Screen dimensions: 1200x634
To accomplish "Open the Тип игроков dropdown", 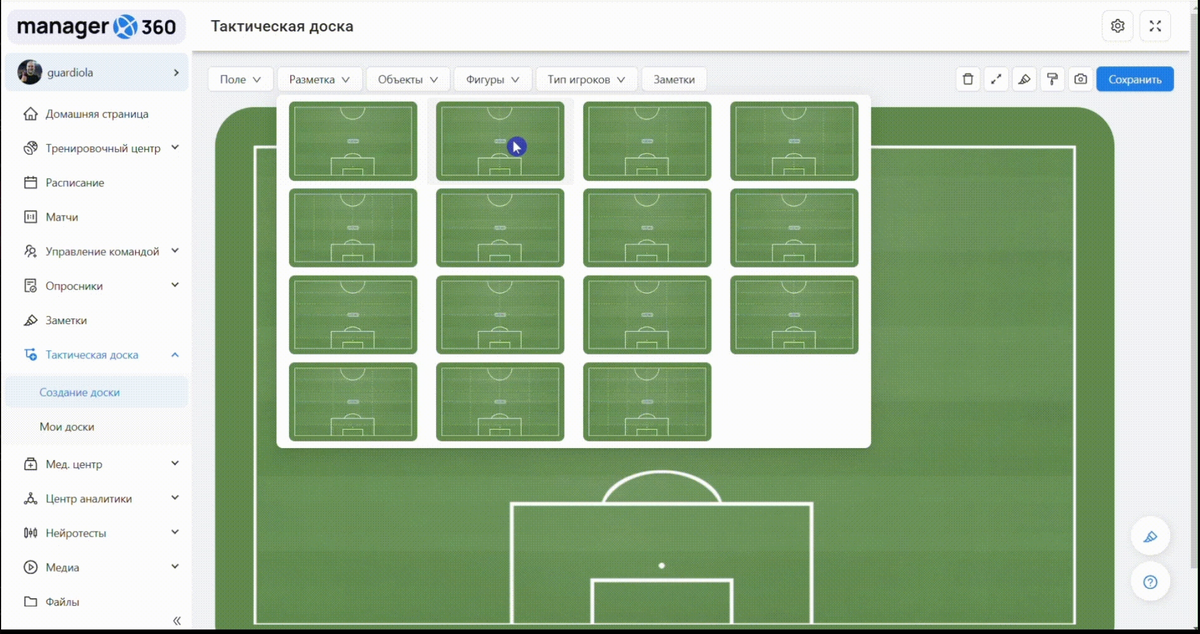I will tap(587, 79).
